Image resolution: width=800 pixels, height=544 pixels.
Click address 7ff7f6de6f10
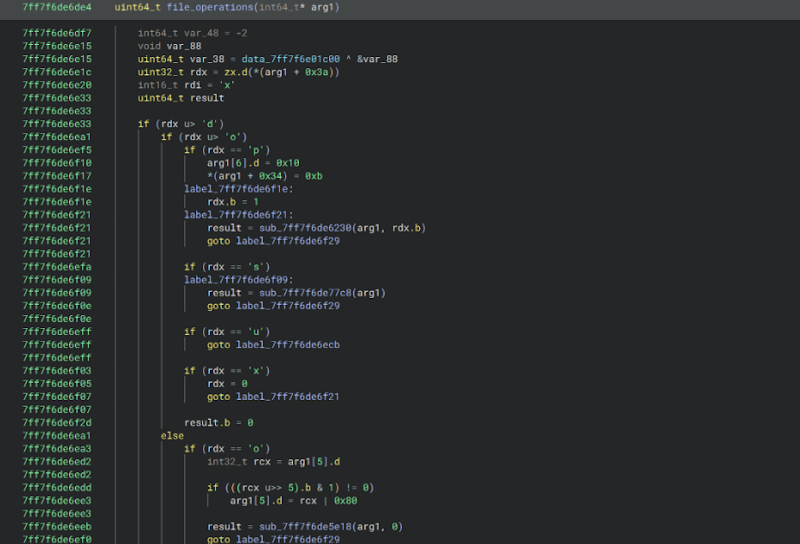(x=57, y=163)
